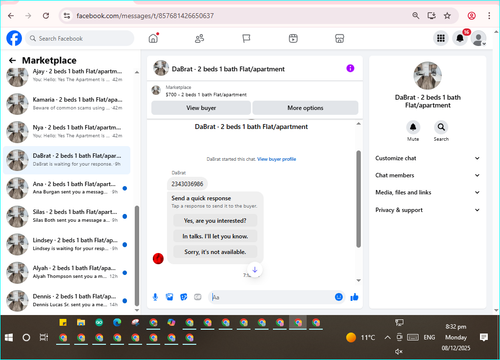Open the Friends icon in top navigation
The image size is (500, 360).
coord(199,39)
